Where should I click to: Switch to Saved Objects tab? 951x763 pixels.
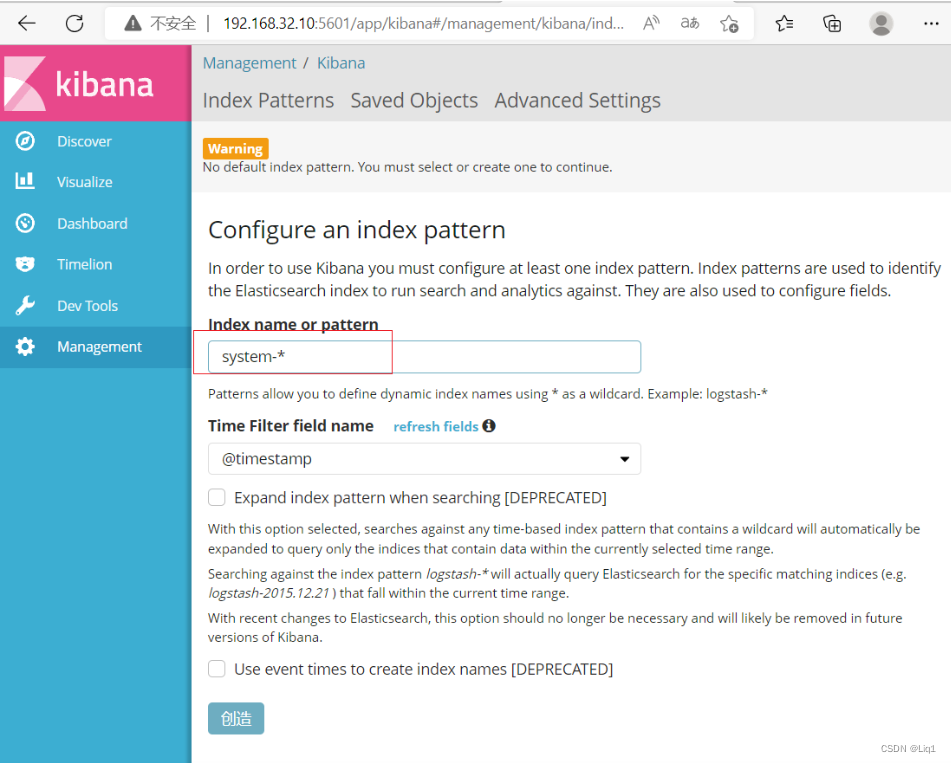[414, 100]
